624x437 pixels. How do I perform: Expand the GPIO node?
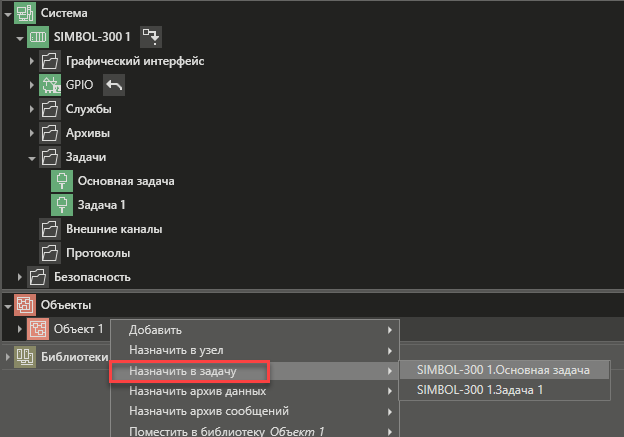click(32, 85)
